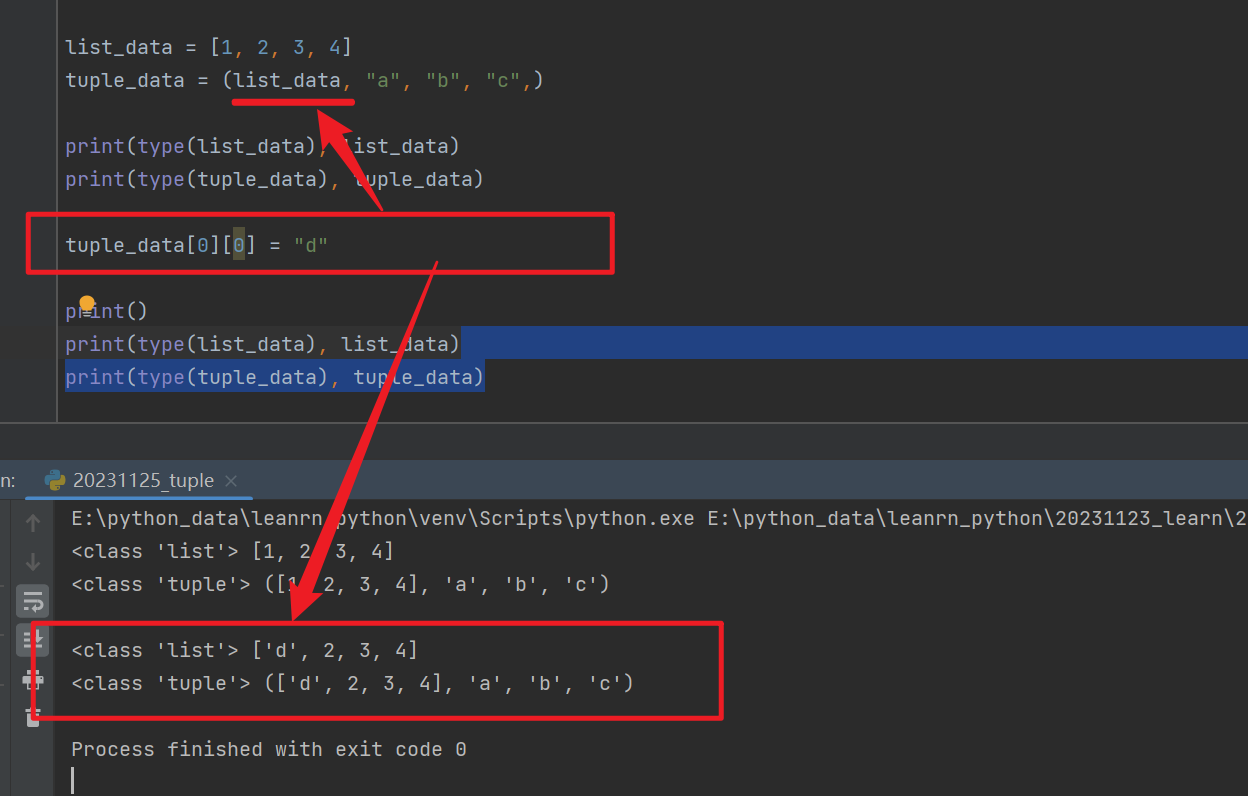Screen dimensions: 1248x796
Task: Click the scroll-to-end console icon
Action: 32,640
